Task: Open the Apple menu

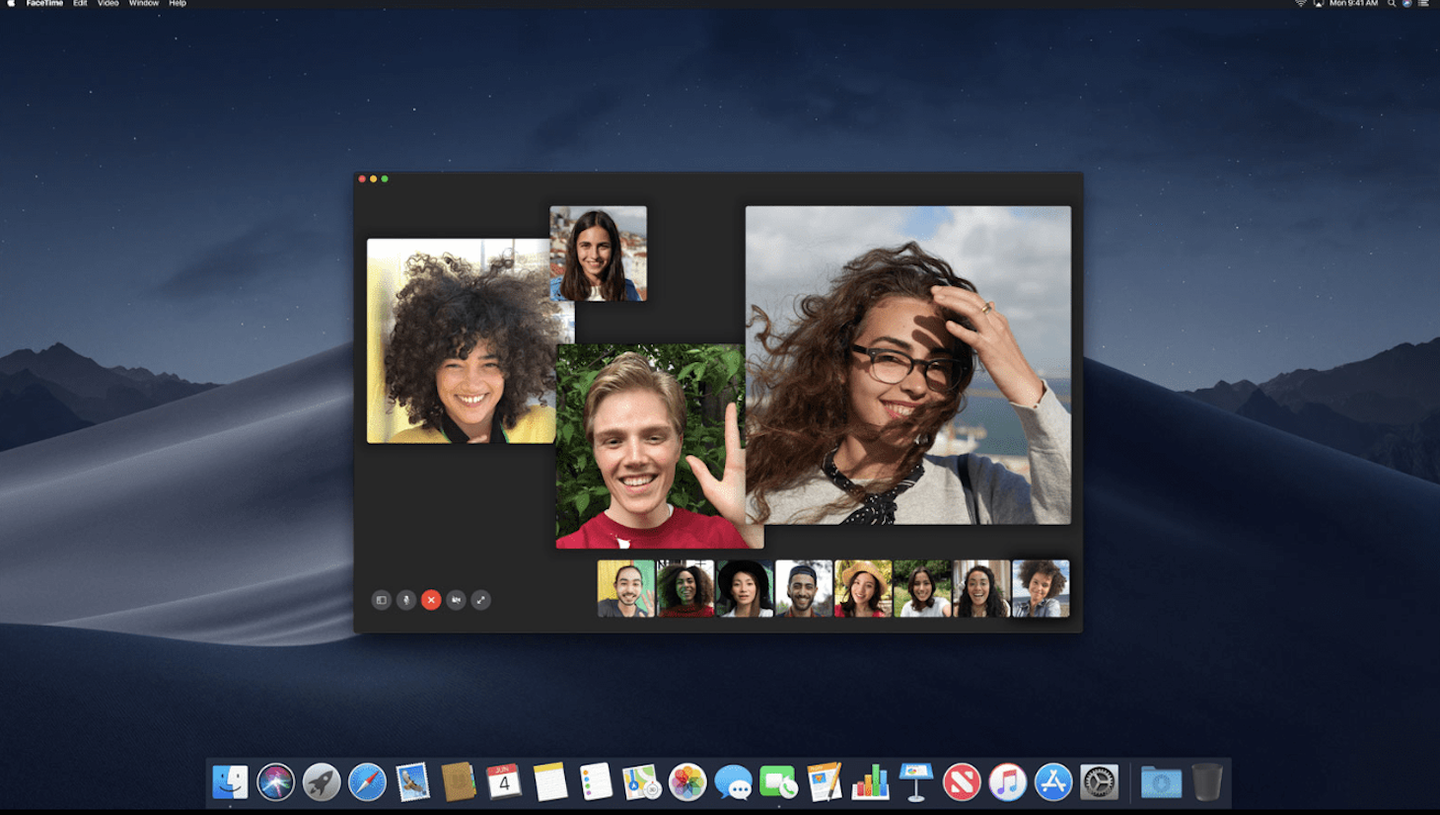Action: pyautogui.click(x=11, y=4)
